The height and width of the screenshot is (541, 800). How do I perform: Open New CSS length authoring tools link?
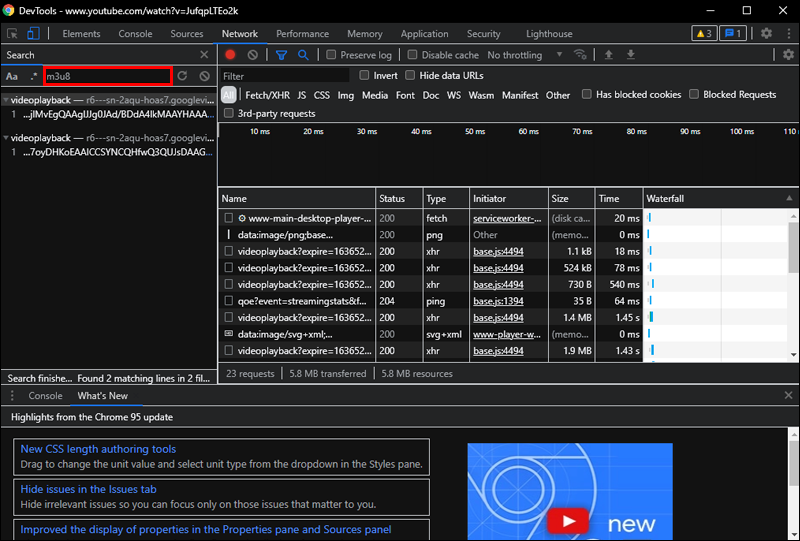[98, 449]
